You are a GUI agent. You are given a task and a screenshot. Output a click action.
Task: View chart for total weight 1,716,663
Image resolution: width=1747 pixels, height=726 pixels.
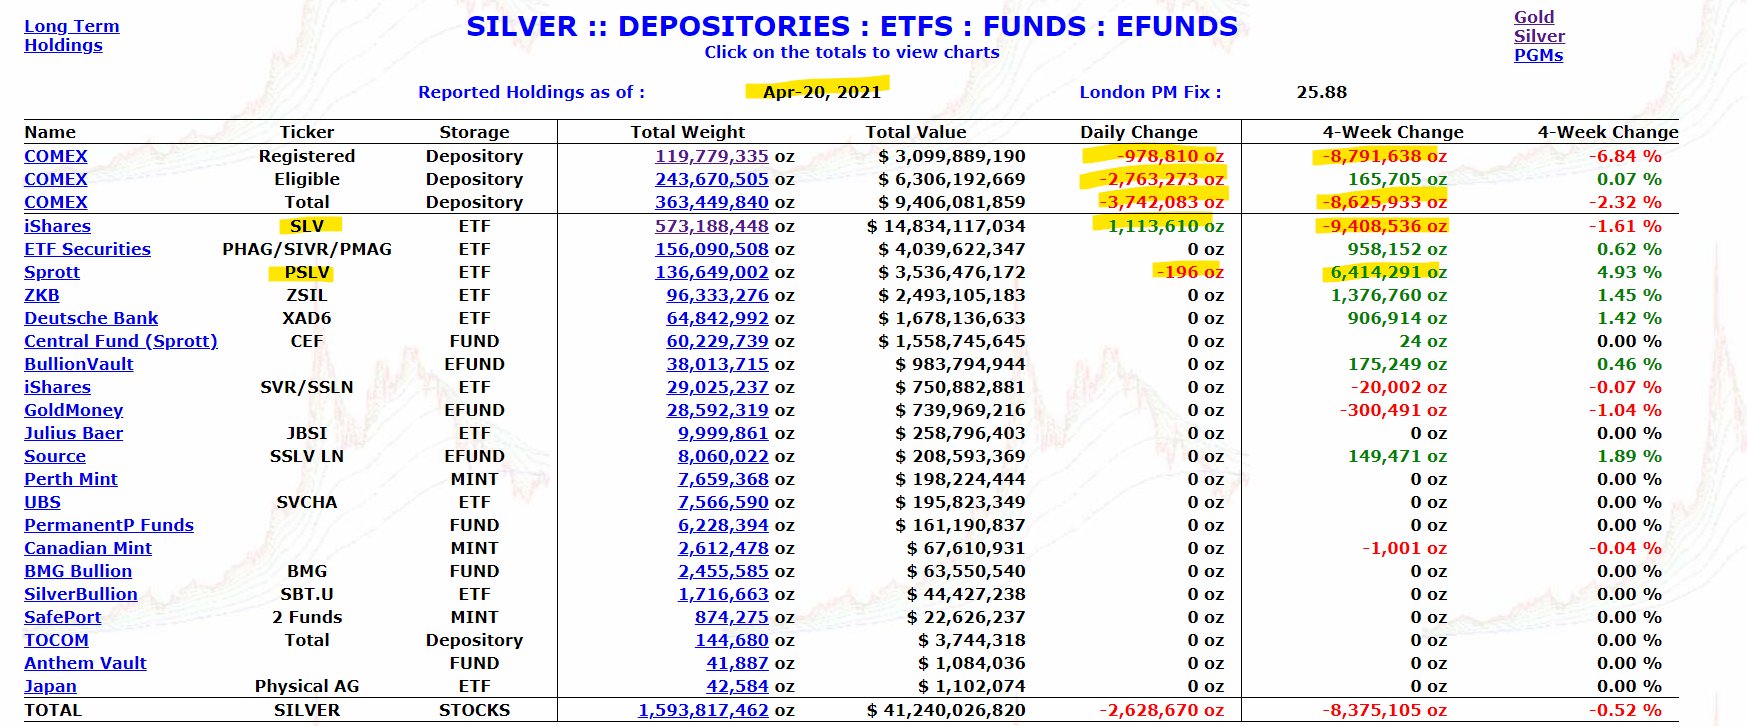[723, 594]
